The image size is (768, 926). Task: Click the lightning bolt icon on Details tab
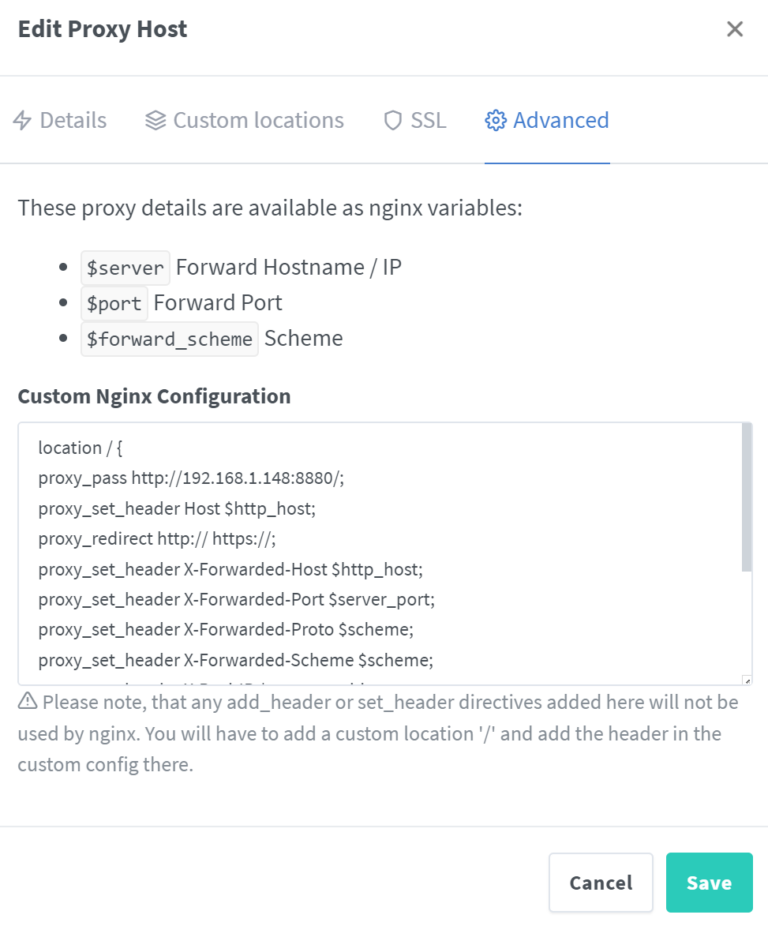pos(21,120)
